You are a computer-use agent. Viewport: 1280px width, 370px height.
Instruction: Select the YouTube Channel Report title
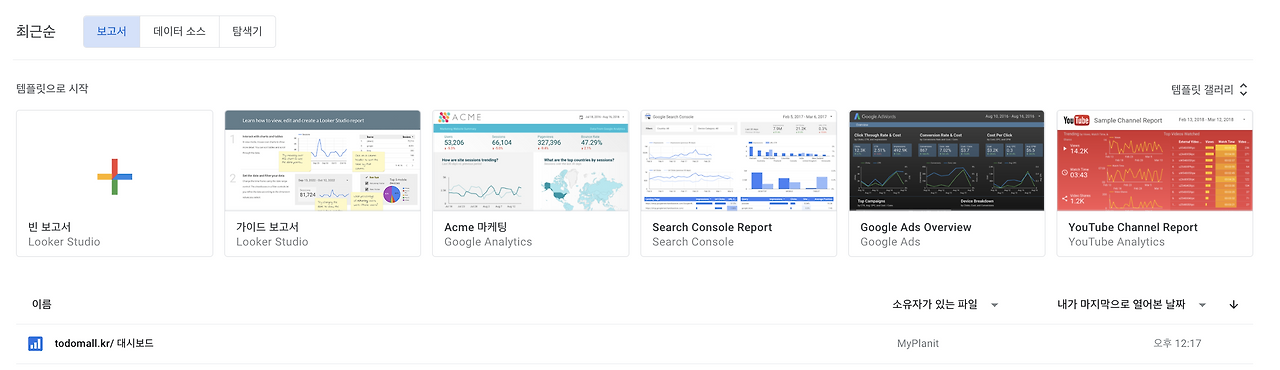tap(1133, 227)
